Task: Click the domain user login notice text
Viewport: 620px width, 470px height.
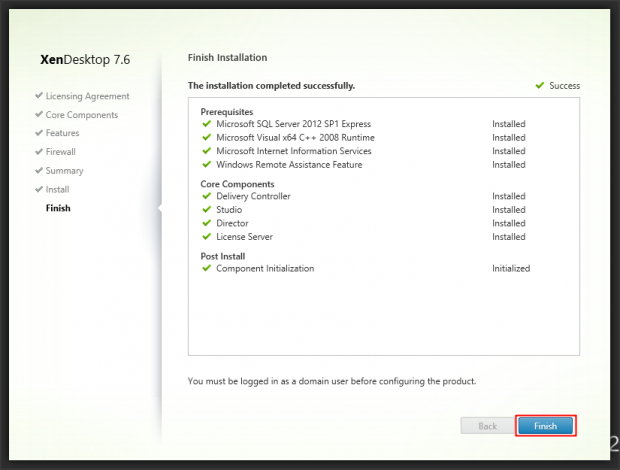Action: pos(332,381)
